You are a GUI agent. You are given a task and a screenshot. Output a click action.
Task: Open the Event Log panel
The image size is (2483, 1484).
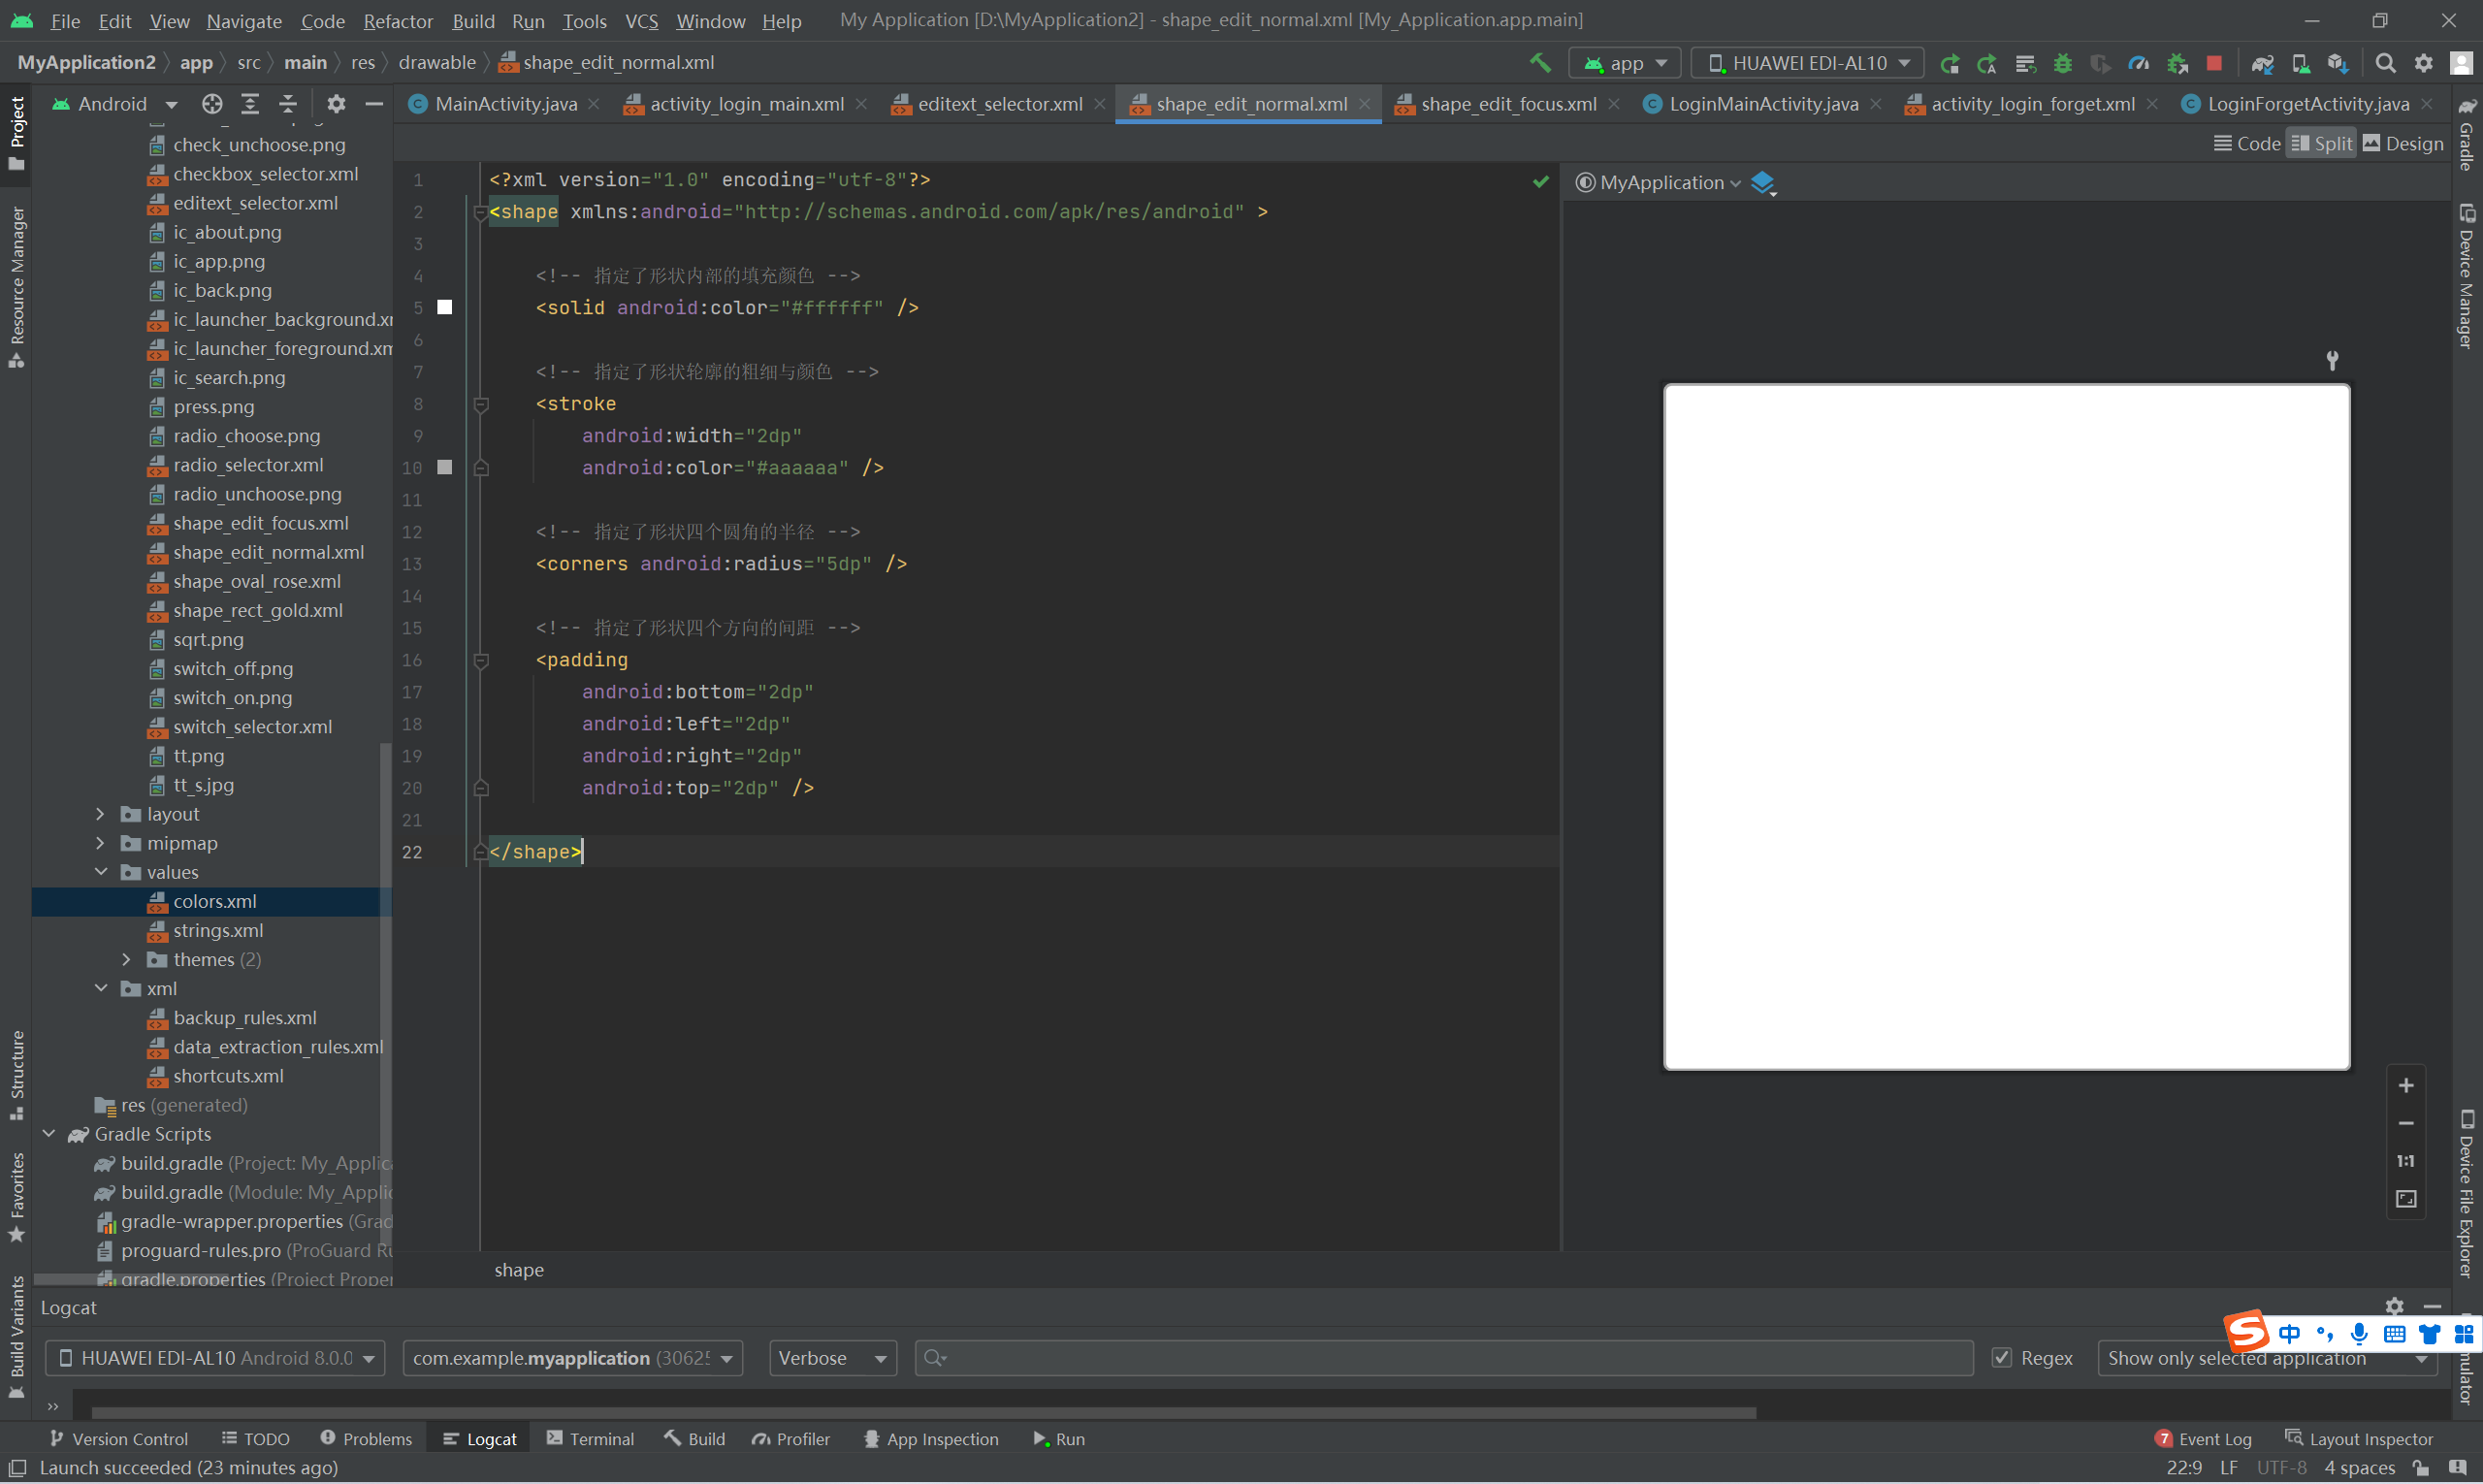tap(2203, 1438)
